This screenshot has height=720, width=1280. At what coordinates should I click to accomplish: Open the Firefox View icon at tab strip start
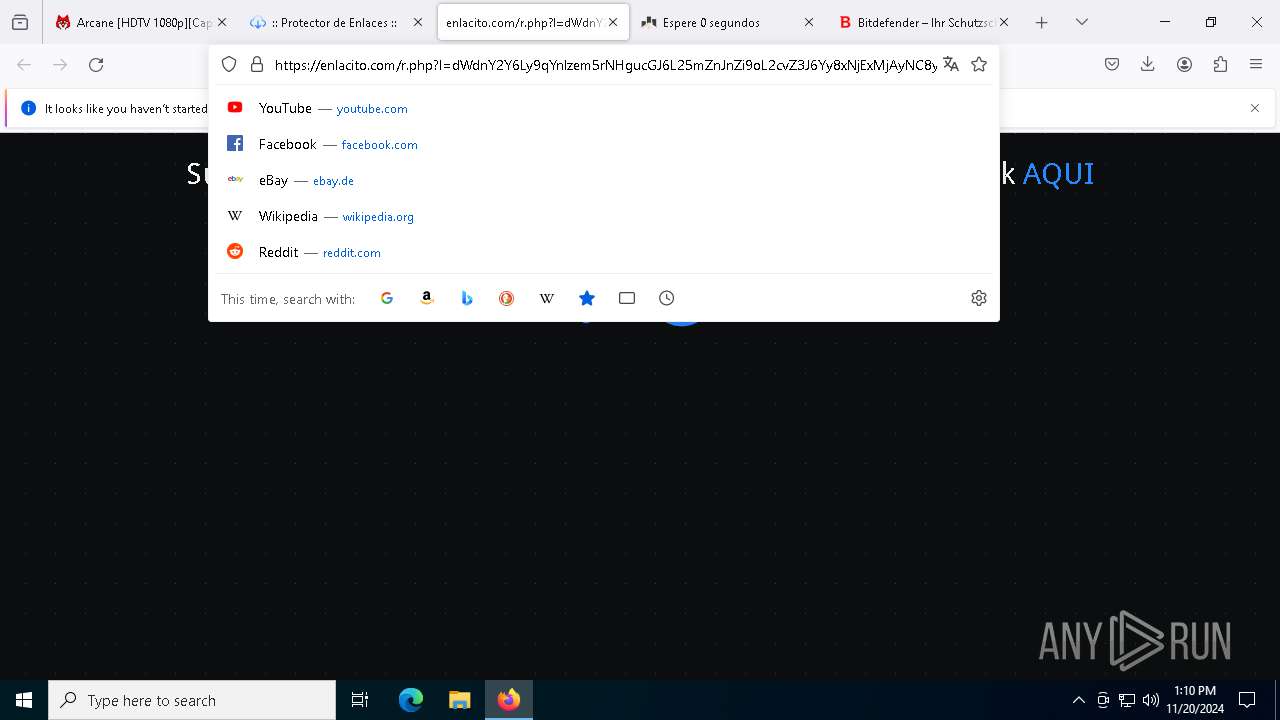[20, 22]
